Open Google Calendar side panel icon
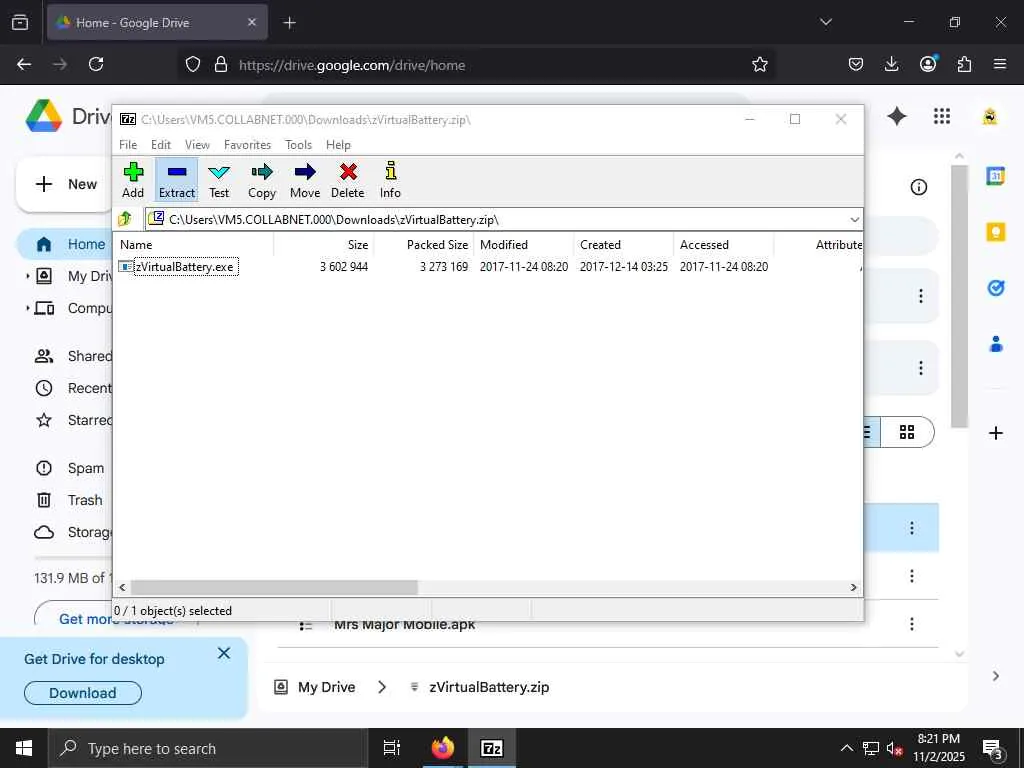 point(995,176)
